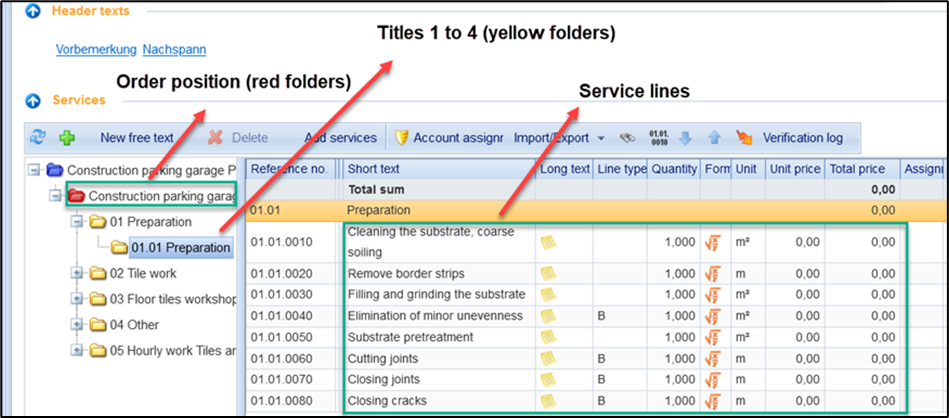Click the blue move up arrow

click(x=714, y=138)
